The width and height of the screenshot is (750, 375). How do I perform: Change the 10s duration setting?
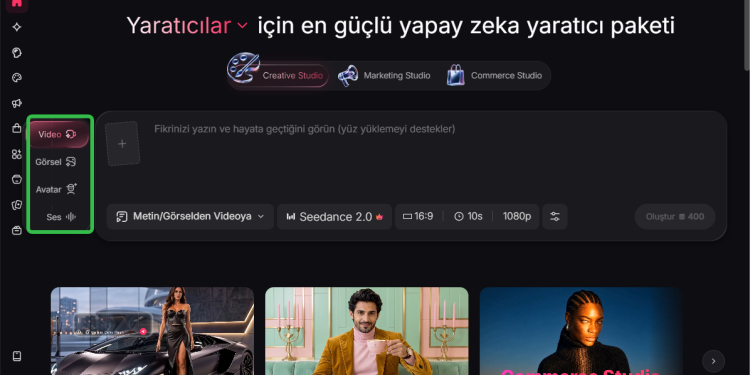[468, 217]
